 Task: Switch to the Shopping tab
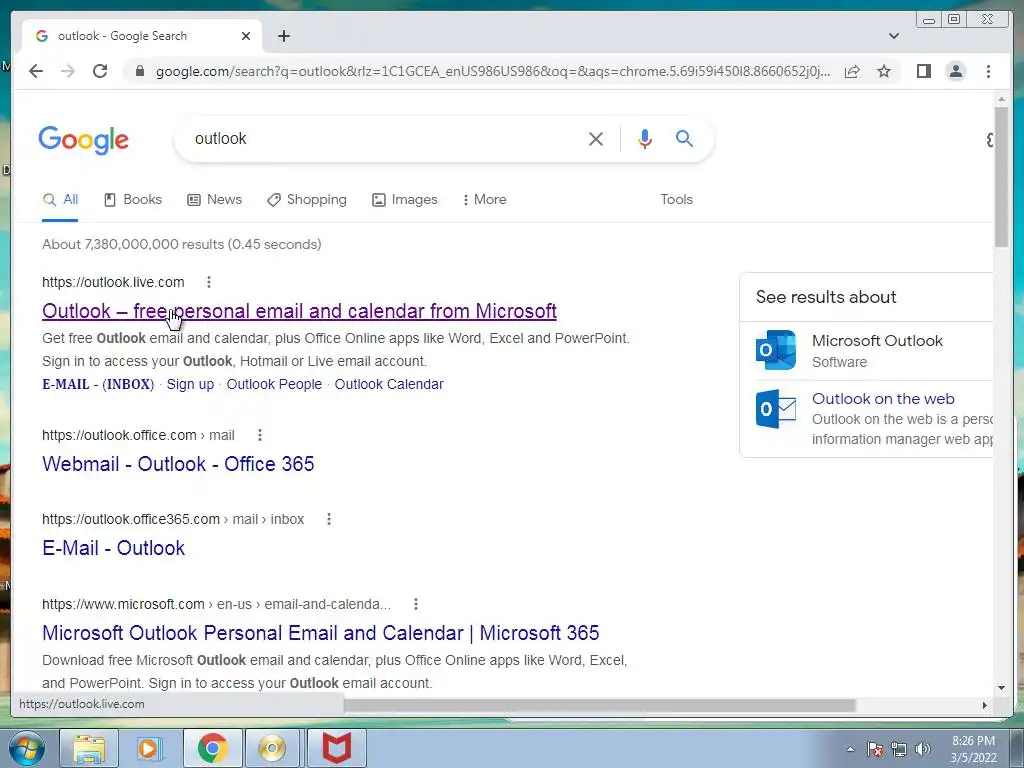pos(306,200)
